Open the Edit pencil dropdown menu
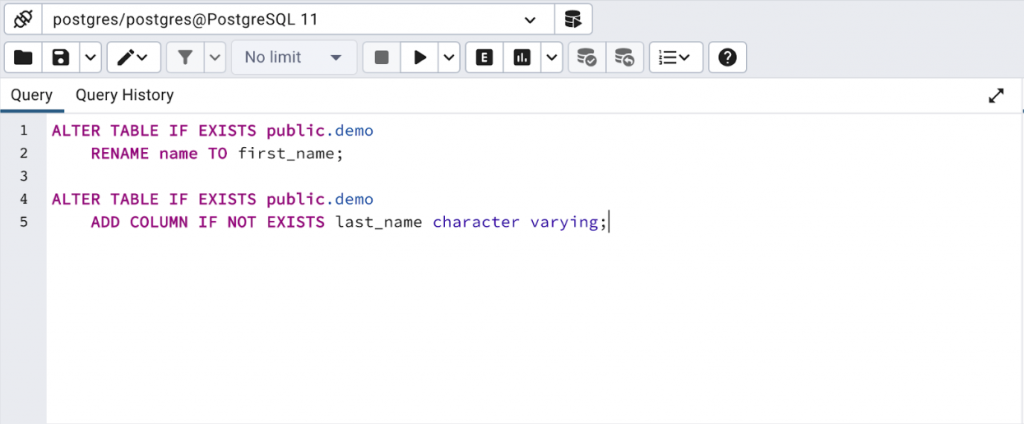 pyautogui.click(x=132, y=58)
